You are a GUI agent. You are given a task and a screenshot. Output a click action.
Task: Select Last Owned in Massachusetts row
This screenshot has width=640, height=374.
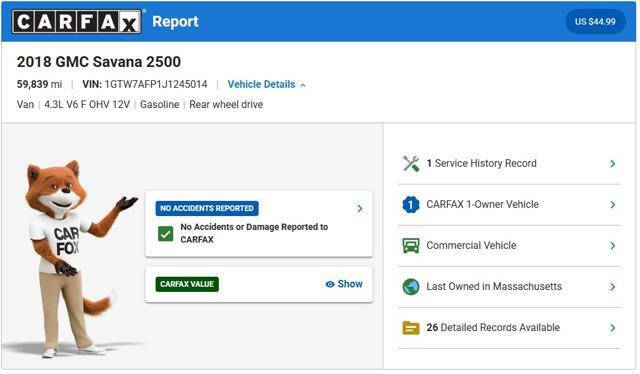point(509,287)
